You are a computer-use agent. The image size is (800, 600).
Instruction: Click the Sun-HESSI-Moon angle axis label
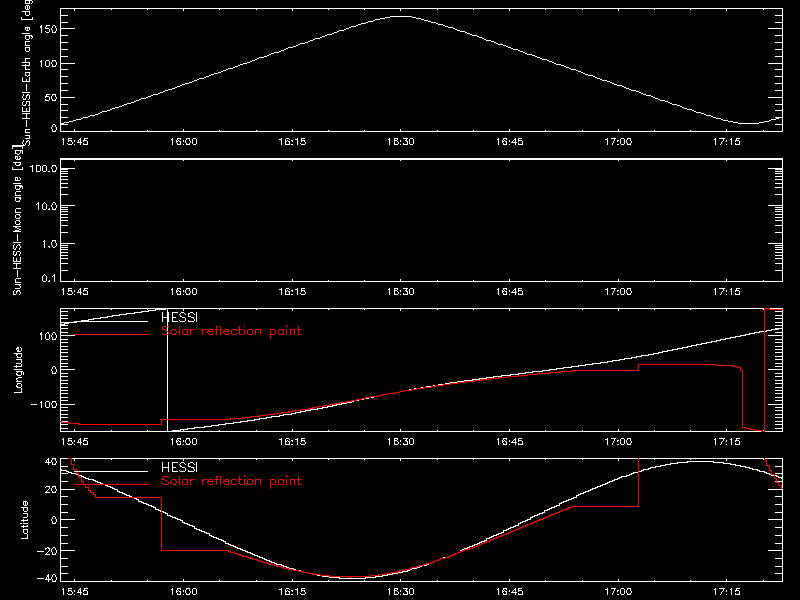click(17, 220)
